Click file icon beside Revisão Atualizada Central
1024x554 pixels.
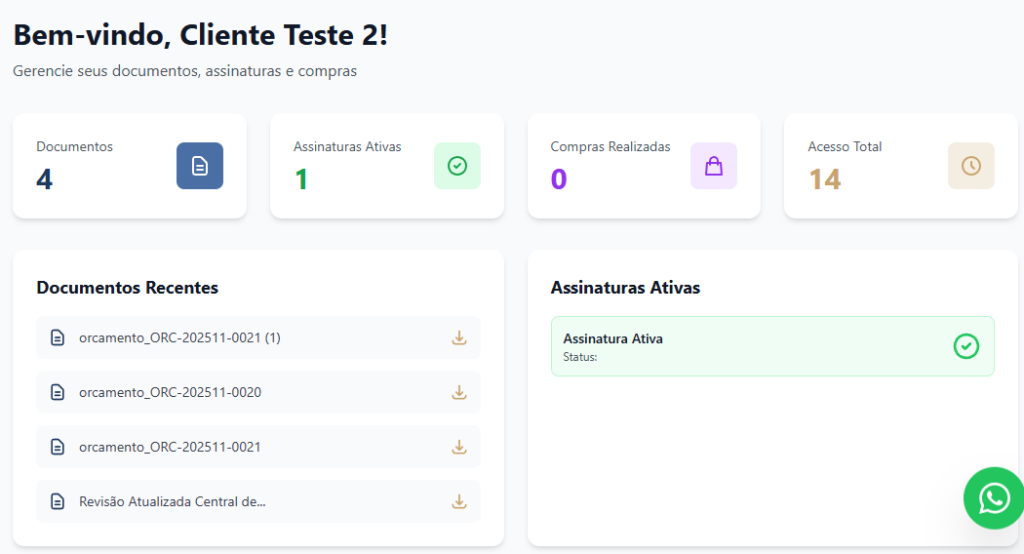58,501
